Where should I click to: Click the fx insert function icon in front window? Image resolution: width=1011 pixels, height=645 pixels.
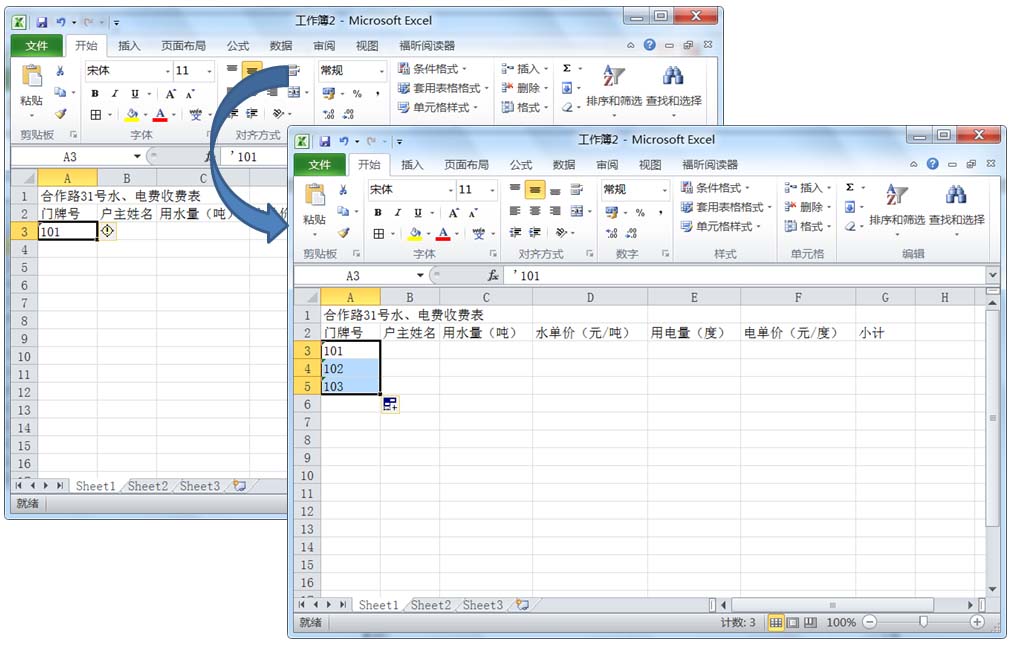(x=493, y=276)
